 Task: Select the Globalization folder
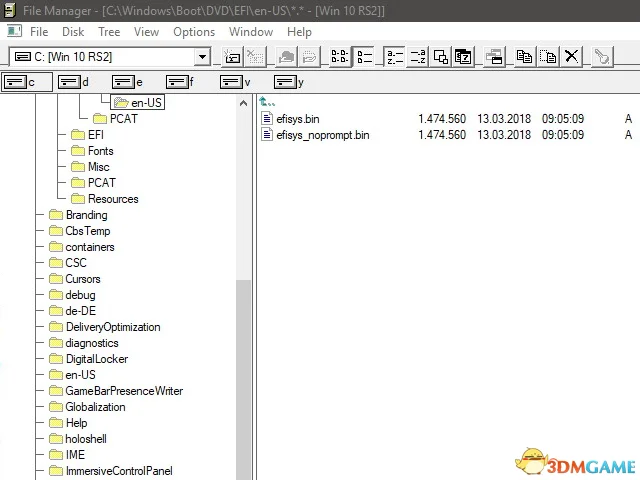pos(95,407)
